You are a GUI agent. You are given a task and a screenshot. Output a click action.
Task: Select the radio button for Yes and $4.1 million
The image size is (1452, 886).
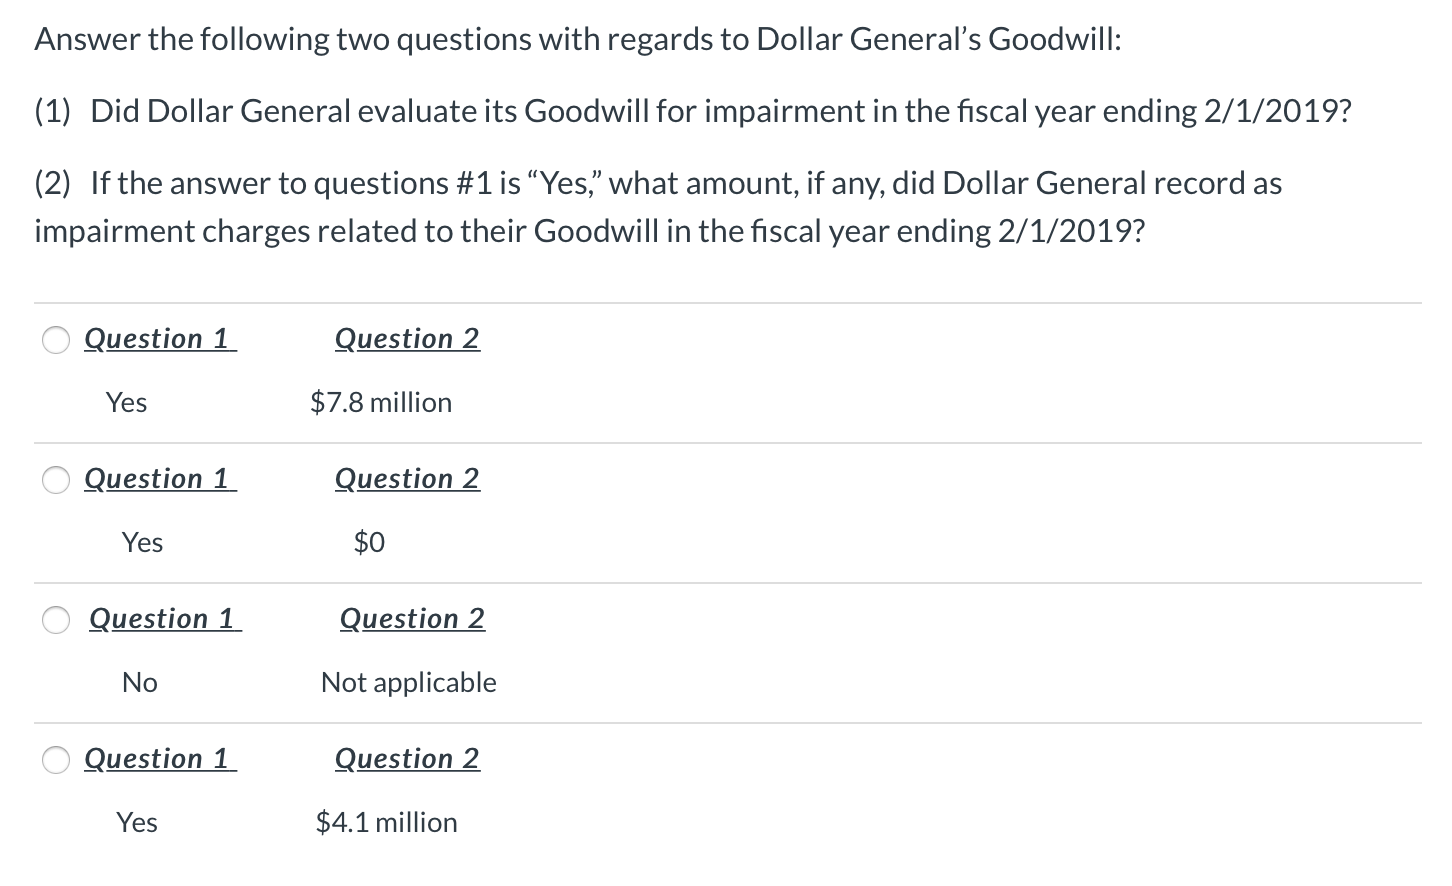56,760
